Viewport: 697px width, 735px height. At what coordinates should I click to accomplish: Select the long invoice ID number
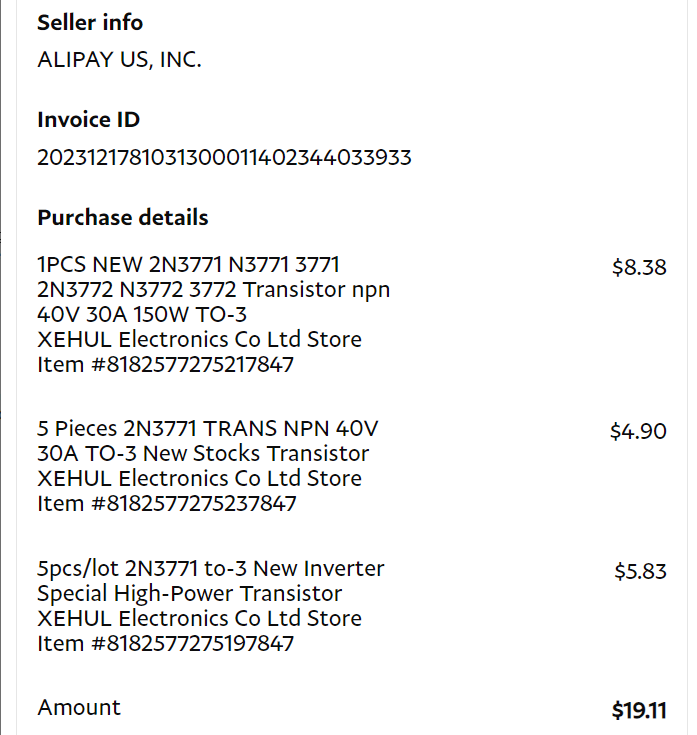click(224, 158)
